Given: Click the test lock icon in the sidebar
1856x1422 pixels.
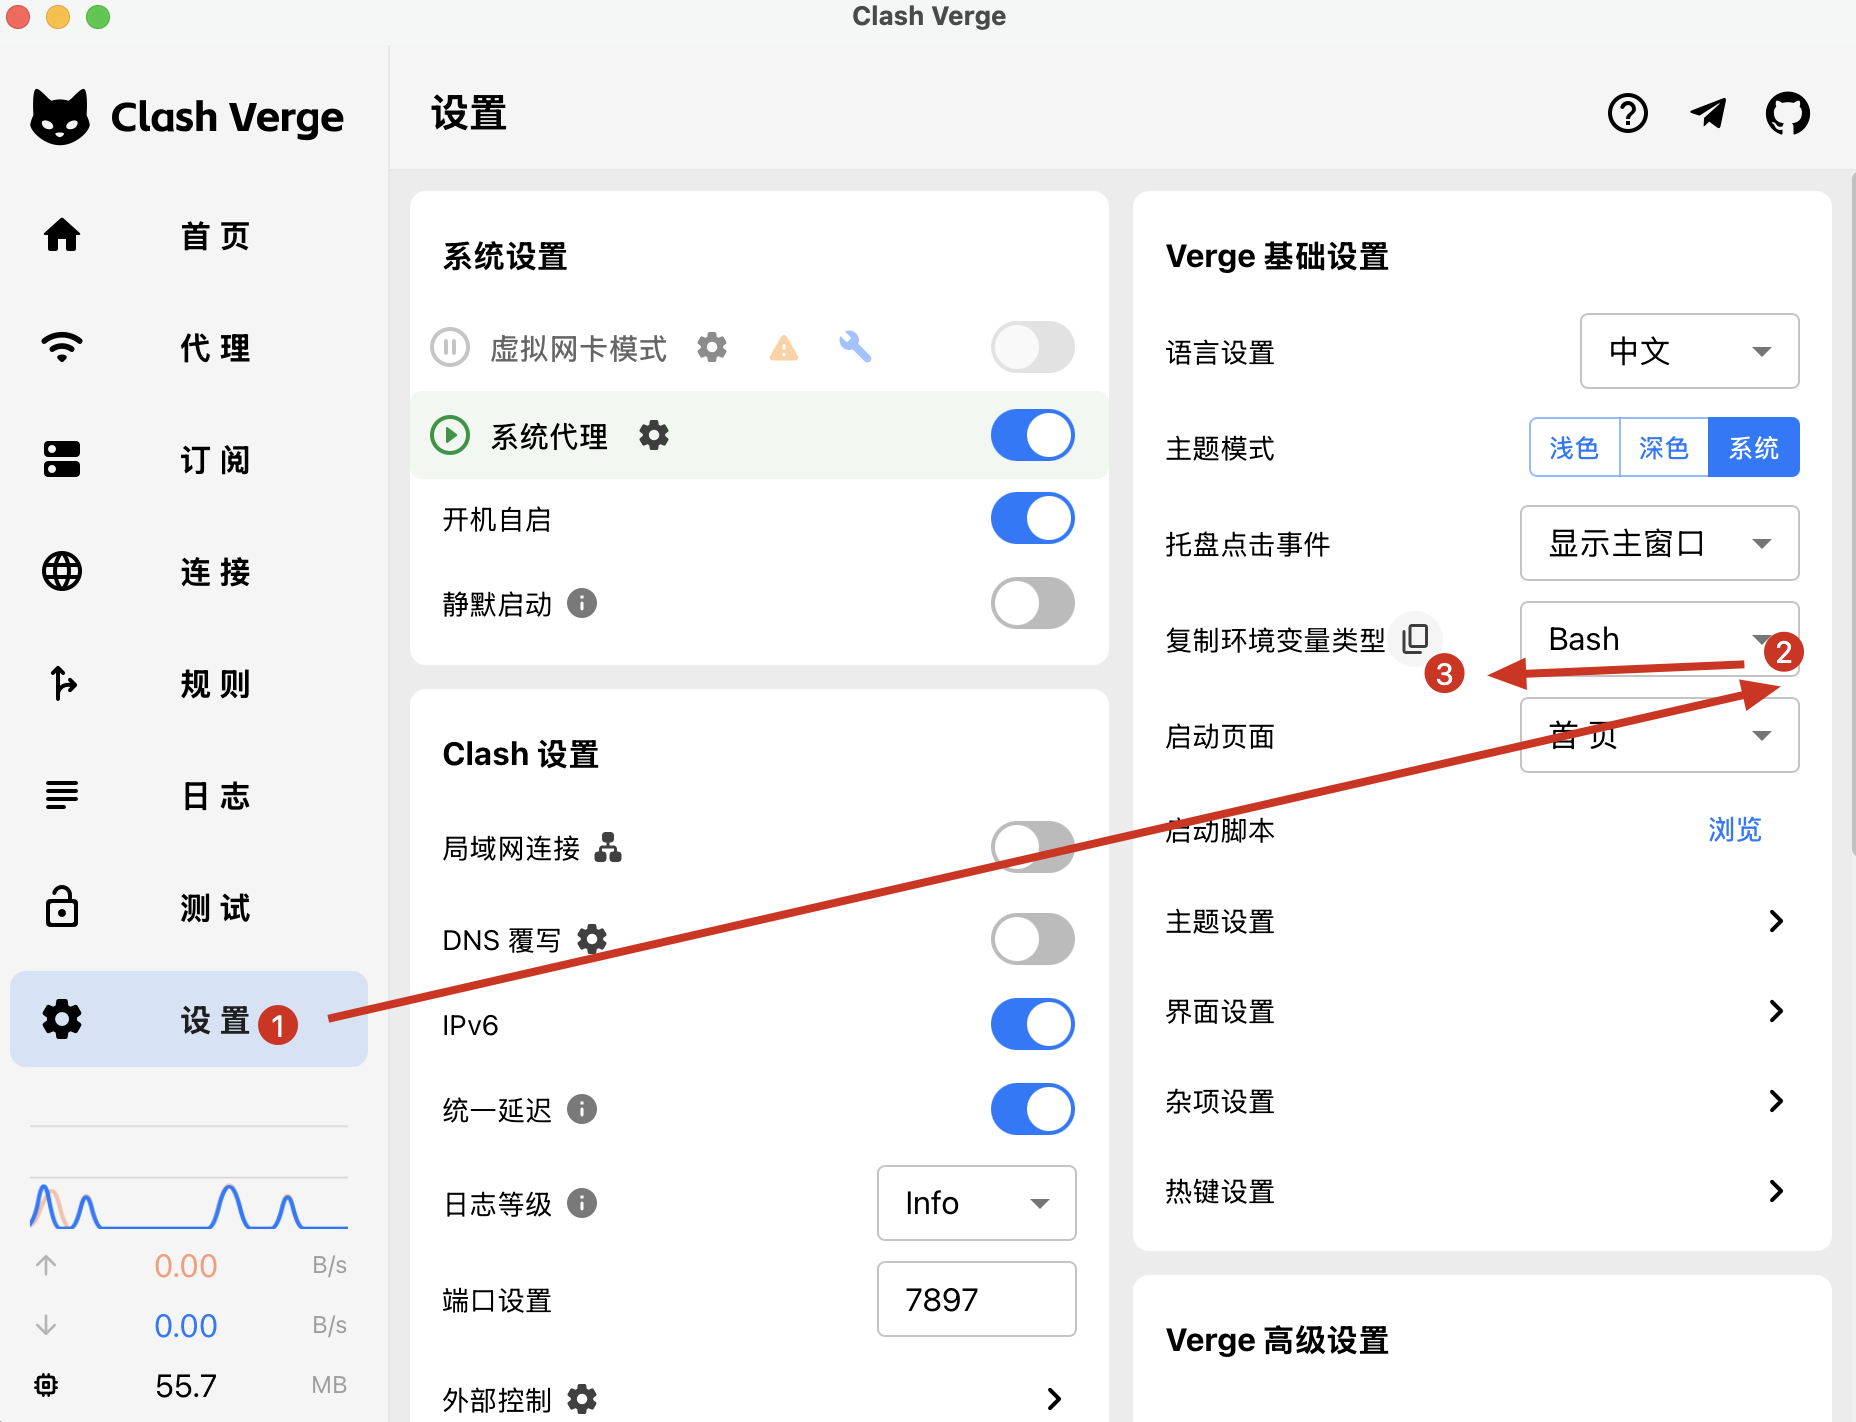Looking at the screenshot, I should (x=62, y=907).
